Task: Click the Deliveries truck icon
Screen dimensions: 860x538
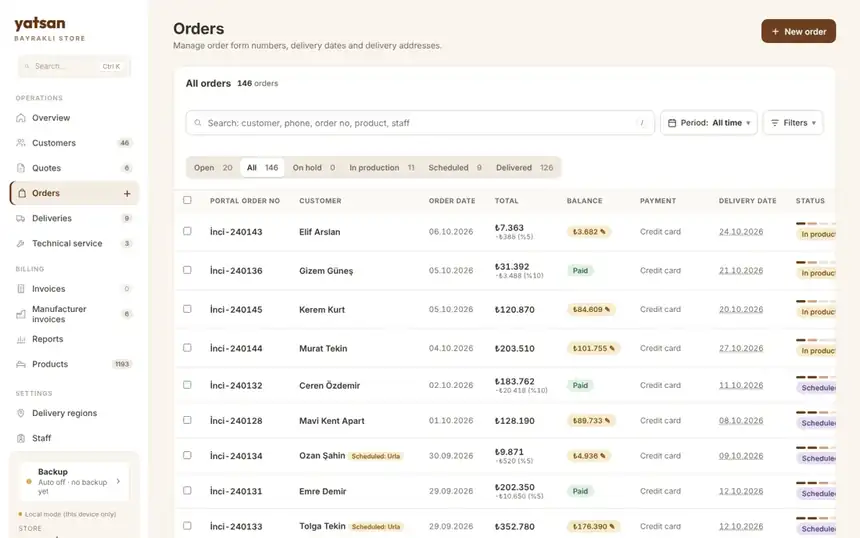Action: click(21, 218)
